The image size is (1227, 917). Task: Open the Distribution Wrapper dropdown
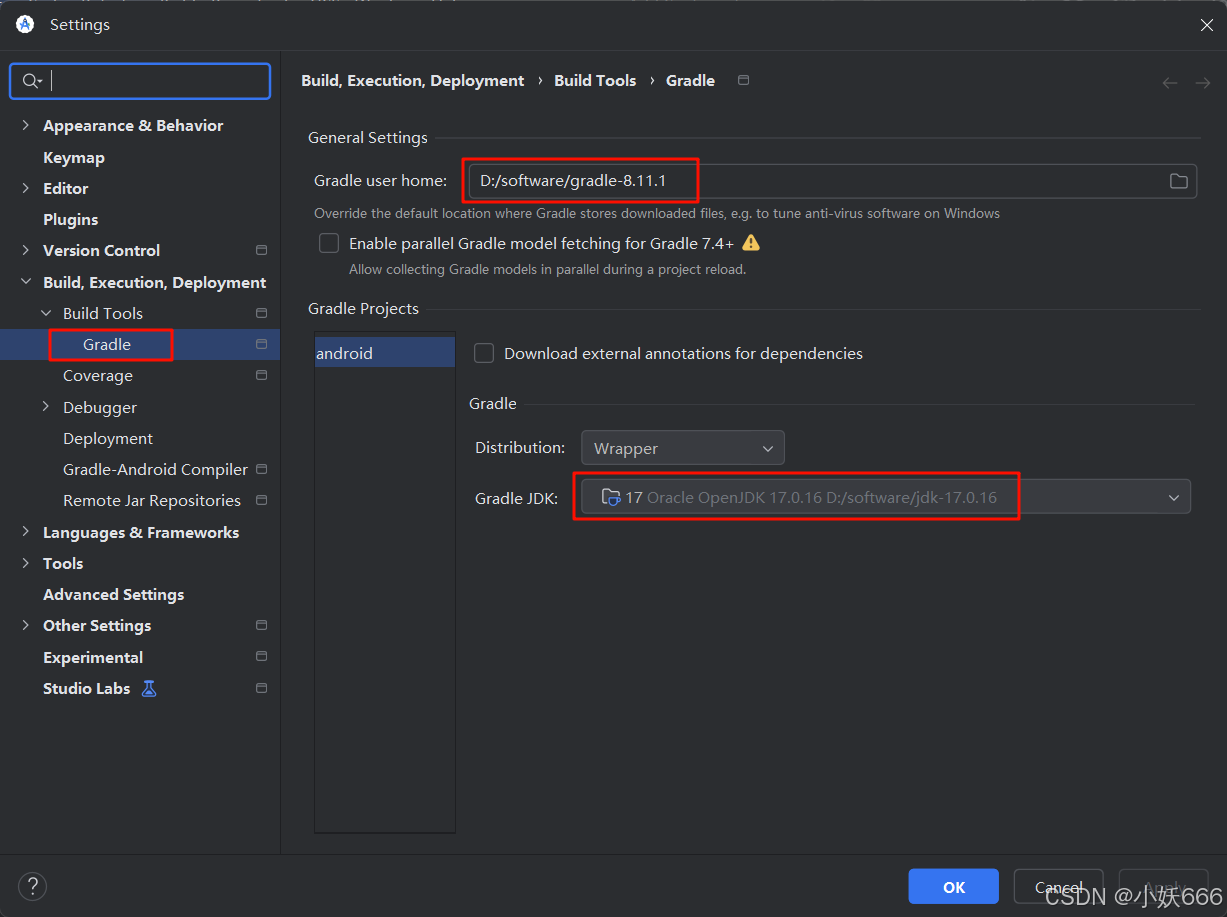click(x=683, y=448)
